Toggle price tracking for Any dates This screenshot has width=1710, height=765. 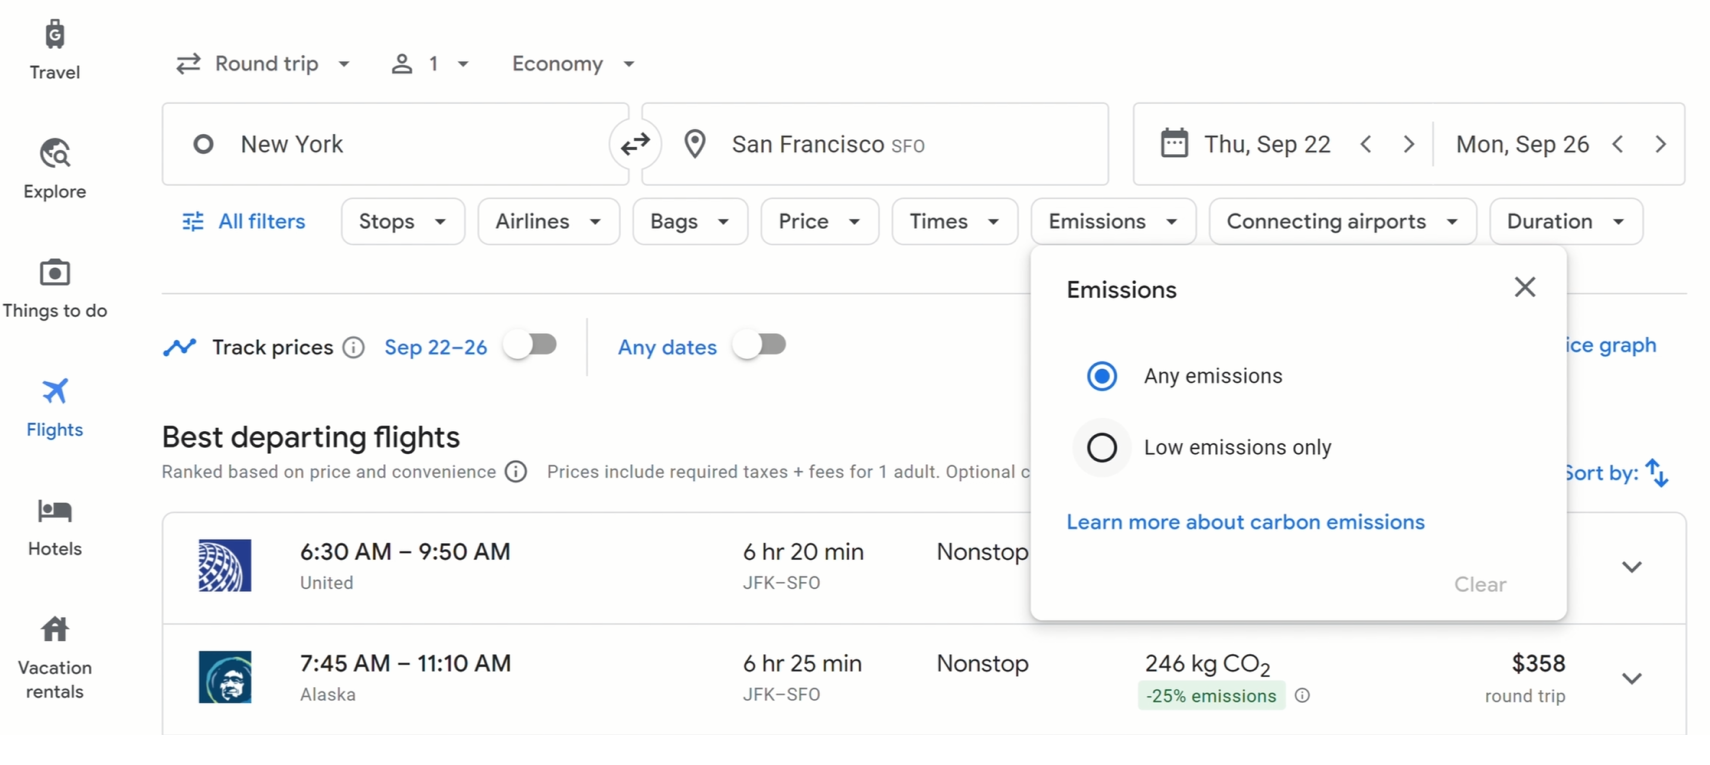pos(759,345)
